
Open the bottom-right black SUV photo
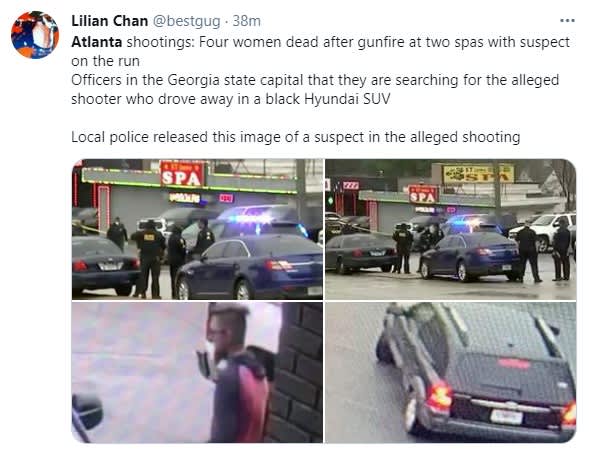pyautogui.click(x=450, y=373)
